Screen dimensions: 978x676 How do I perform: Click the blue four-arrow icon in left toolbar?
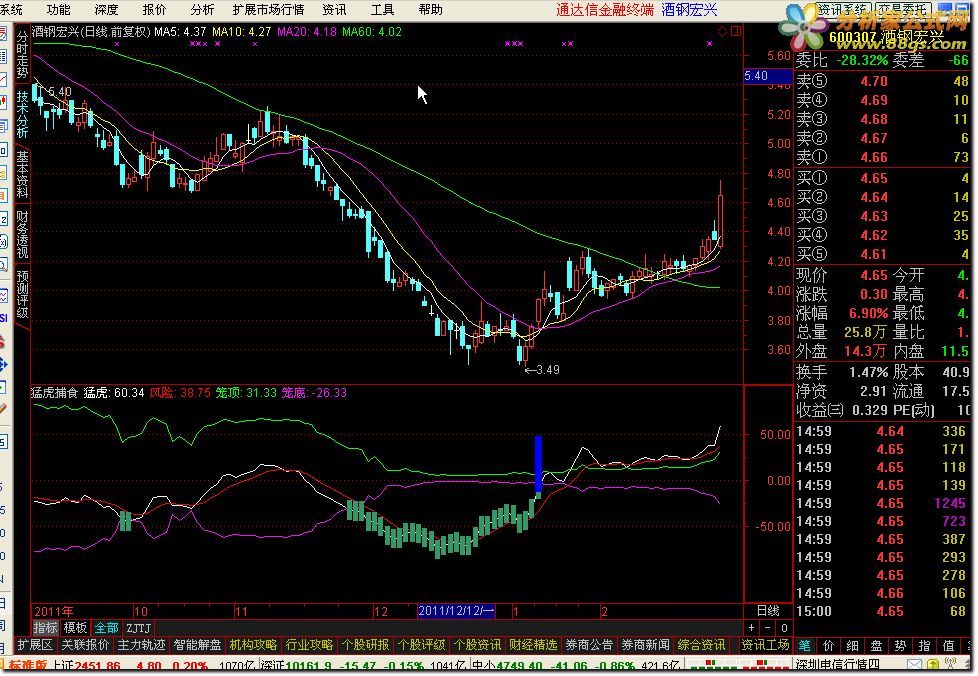point(3,364)
